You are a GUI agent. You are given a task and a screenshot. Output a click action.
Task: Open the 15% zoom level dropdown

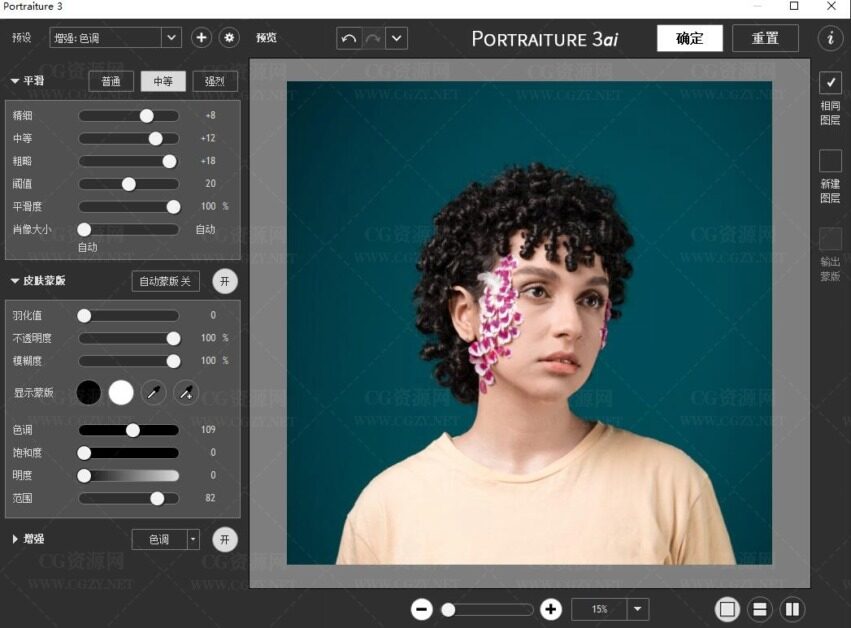tap(638, 609)
